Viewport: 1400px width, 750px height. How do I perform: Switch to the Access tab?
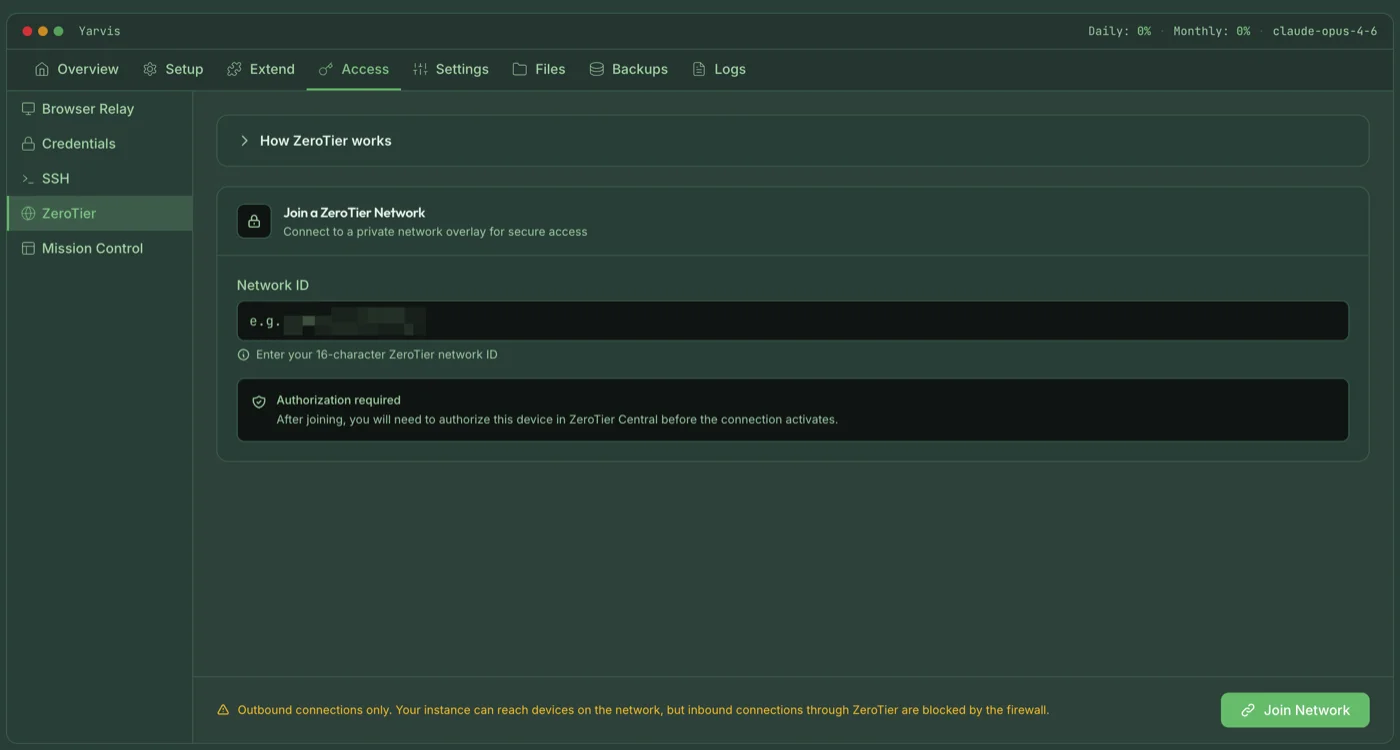click(354, 69)
